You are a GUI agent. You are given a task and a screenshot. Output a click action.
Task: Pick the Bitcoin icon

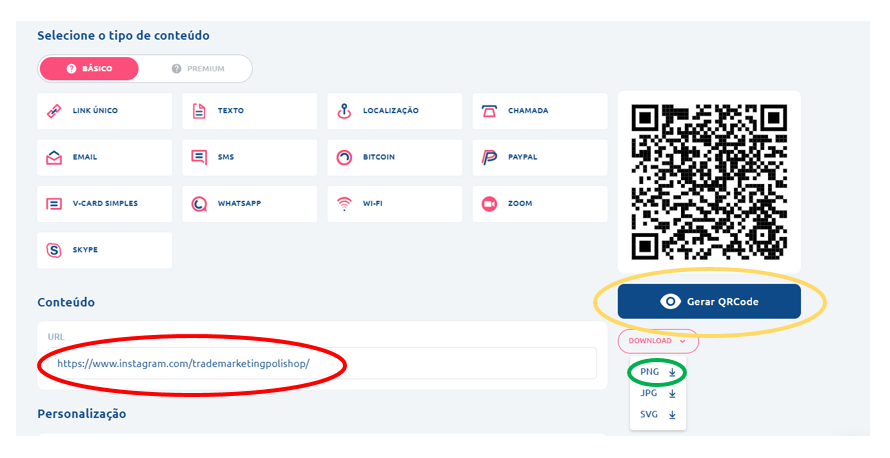344,157
